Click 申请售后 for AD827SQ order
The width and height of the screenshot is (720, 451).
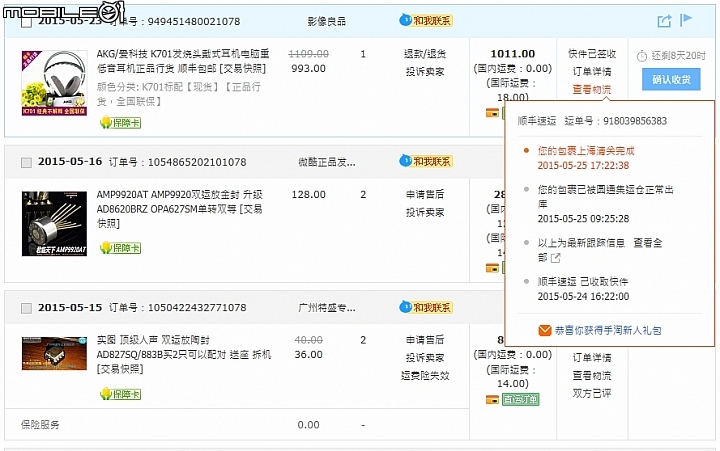click(425, 340)
